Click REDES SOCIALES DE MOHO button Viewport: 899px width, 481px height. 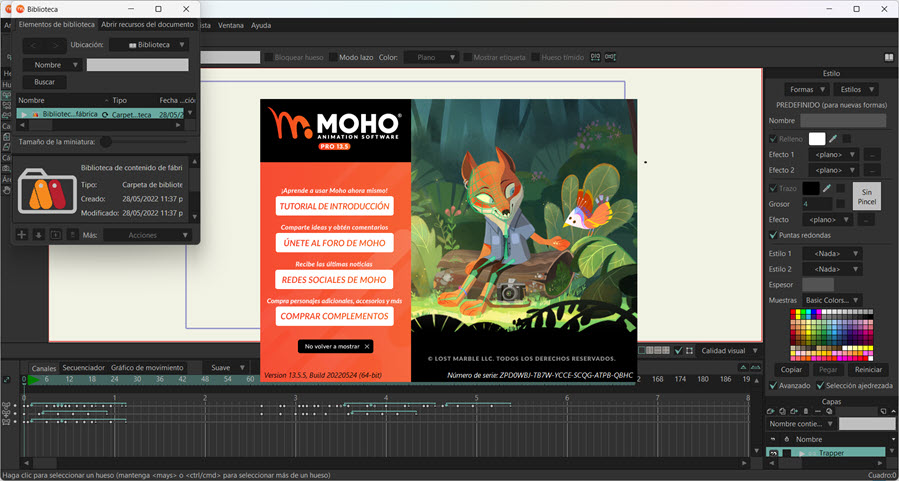point(334,279)
